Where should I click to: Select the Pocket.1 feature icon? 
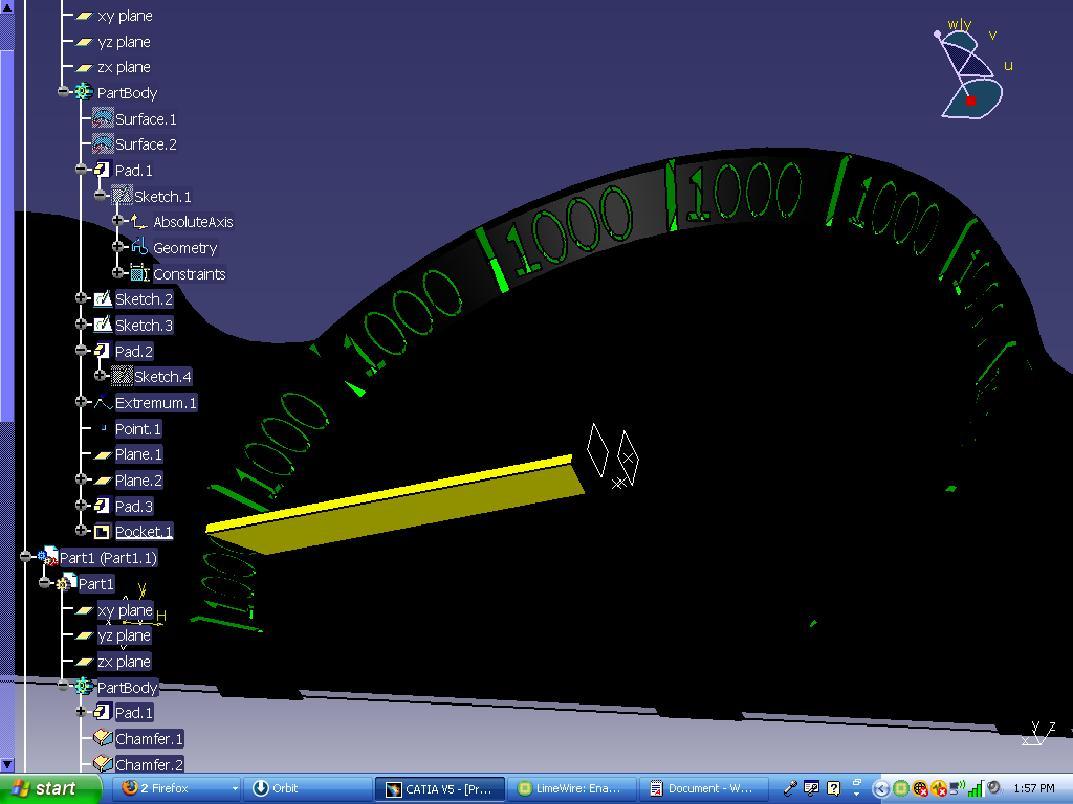pyautogui.click(x=102, y=532)
